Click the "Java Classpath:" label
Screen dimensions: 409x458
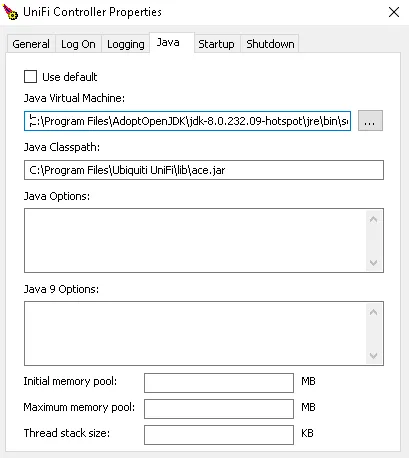click(x=62, y=147)
